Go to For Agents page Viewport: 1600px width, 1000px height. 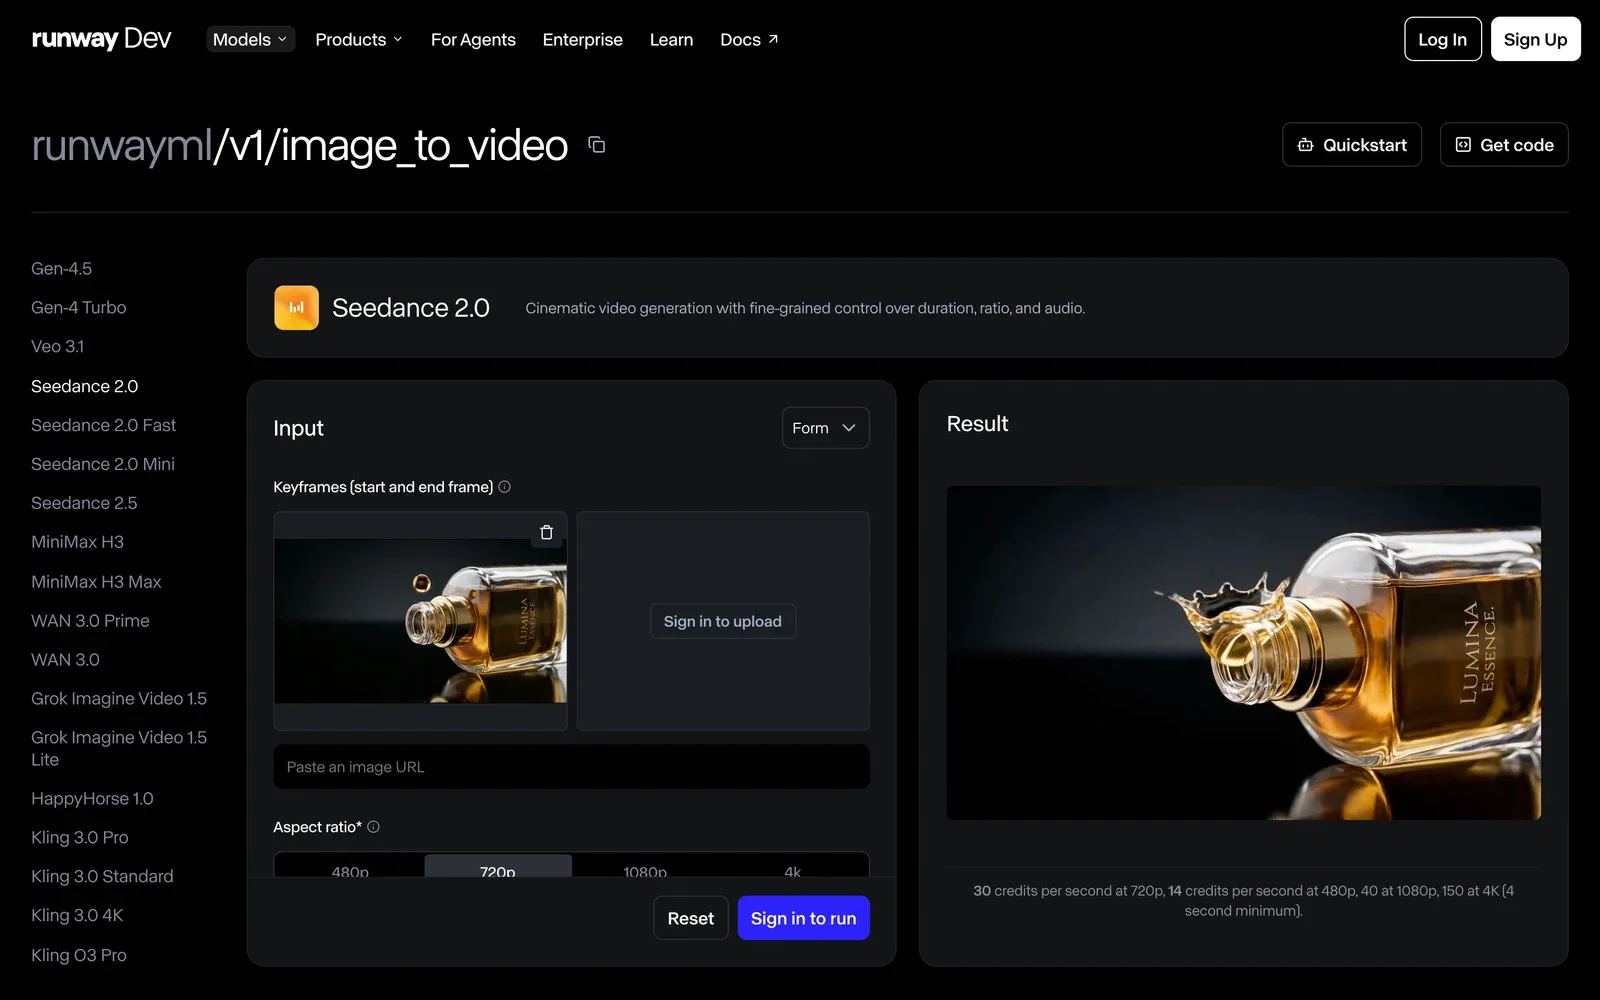click(473, 39)
